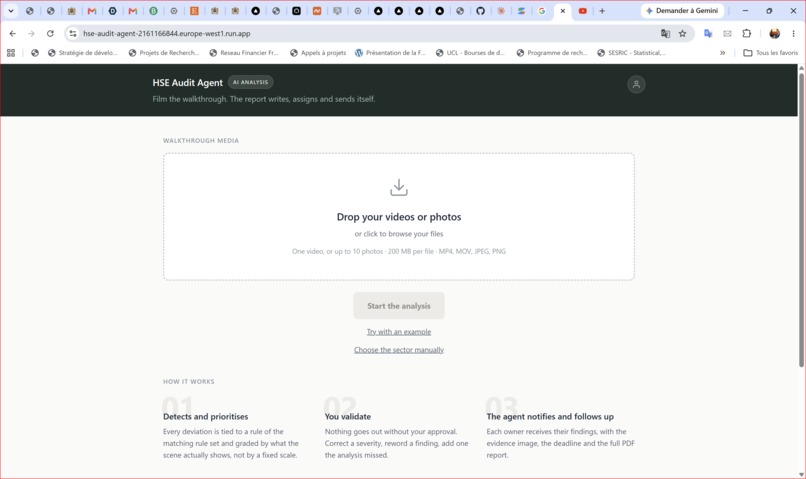Open the Projets de Recherch... bookmark
Image resolution: width=806 pixels, height=479 pixels.
tap(163, 52)
